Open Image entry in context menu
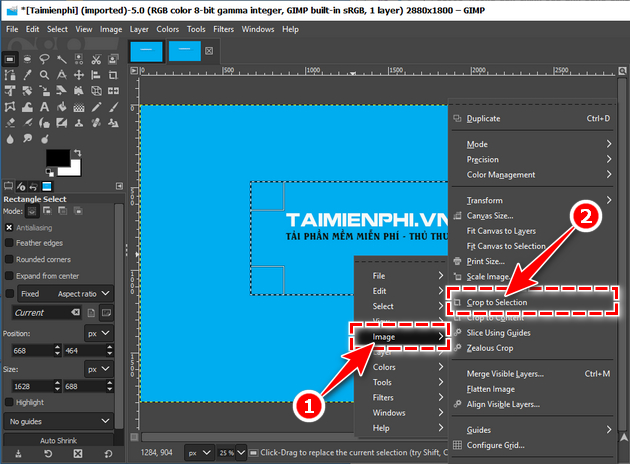The image size is (630, 464). (400, 337)
